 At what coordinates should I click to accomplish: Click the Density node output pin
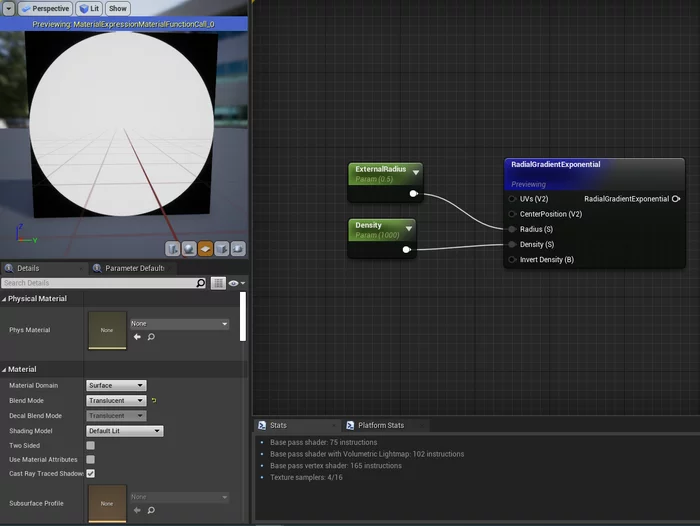[x=406, y=250]
